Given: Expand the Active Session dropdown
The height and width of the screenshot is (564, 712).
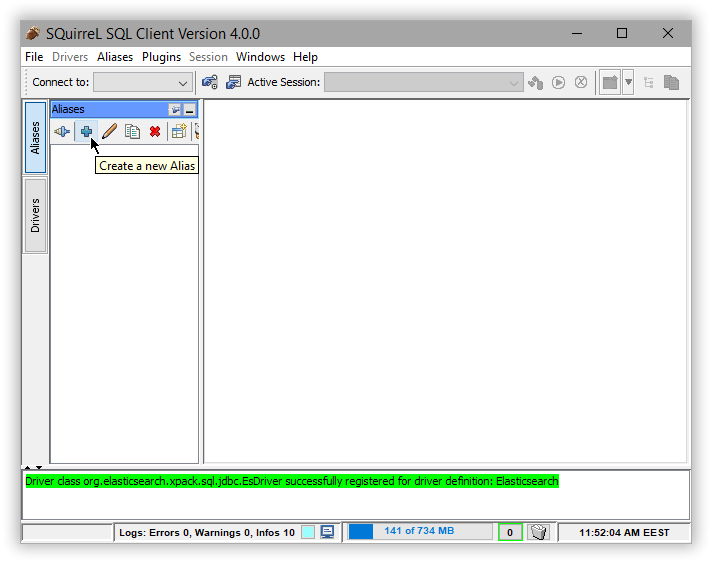Looking at the screenshot, I should (x=514, y=83).
